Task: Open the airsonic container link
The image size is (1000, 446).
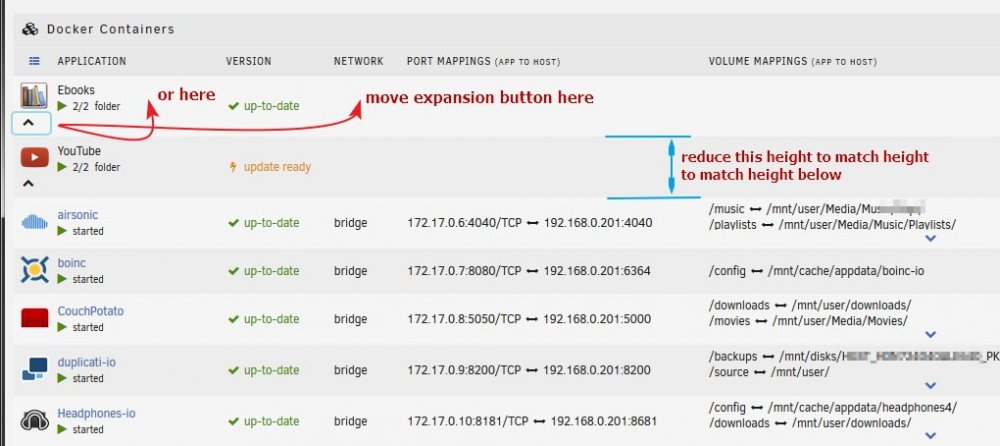Action: [x=78, y=215]
